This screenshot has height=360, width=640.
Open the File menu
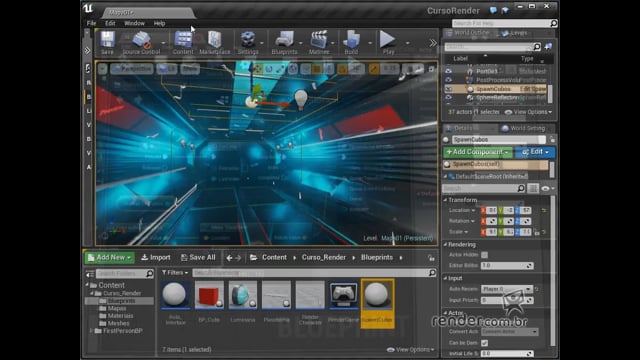91,23
